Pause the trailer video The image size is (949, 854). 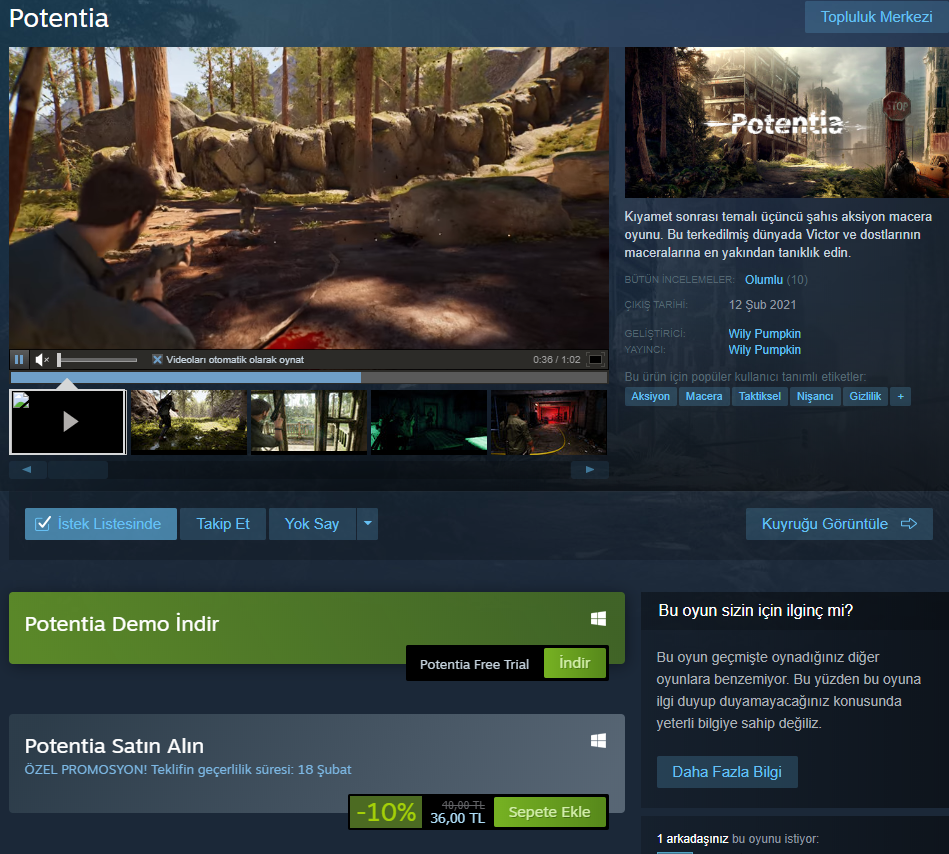click(x=19, y=360)
